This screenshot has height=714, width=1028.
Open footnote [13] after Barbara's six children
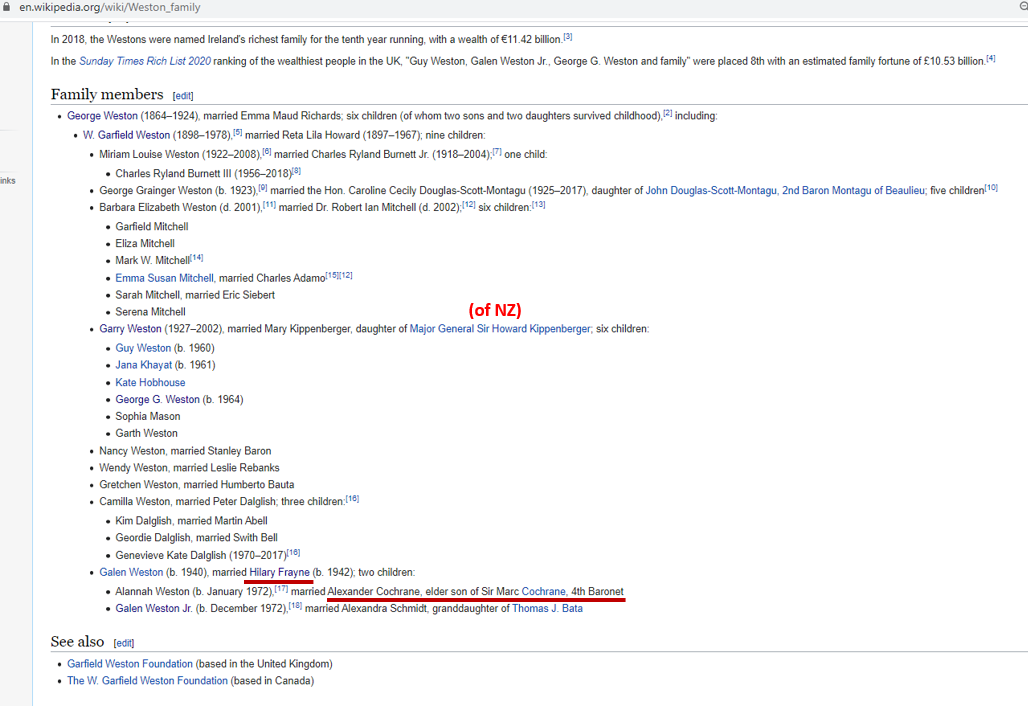538,205
